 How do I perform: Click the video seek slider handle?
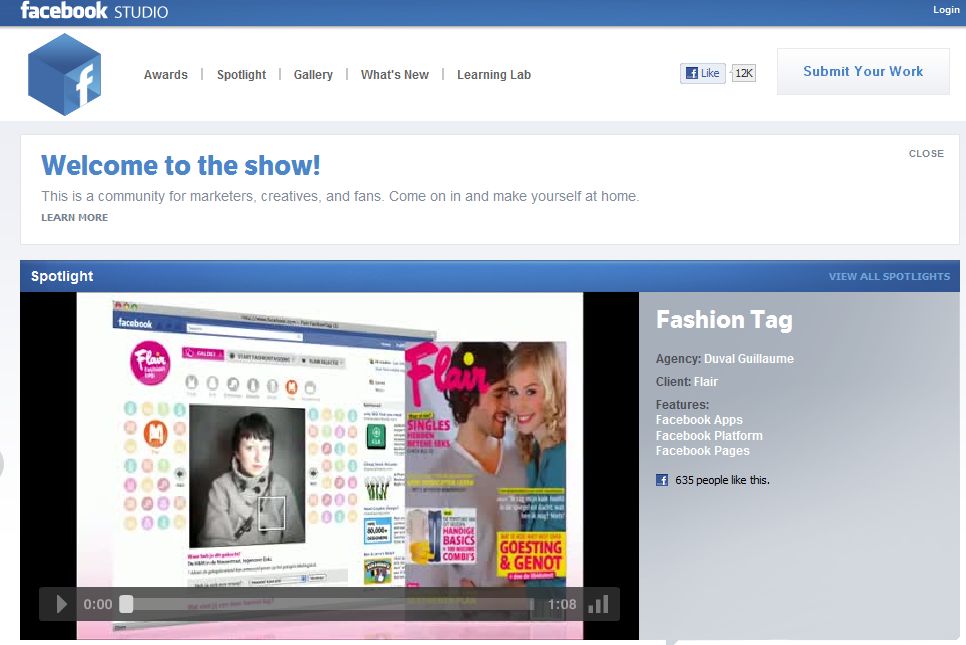coord(126,604)
